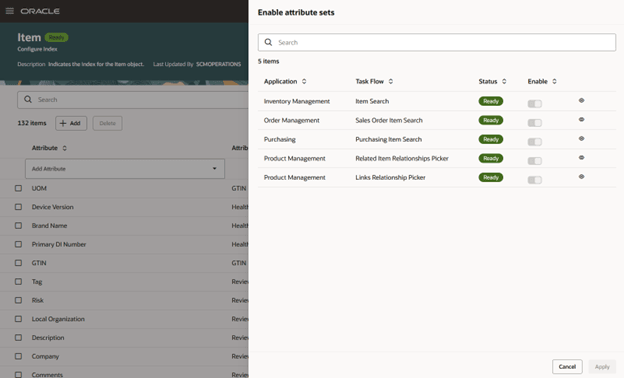View details eye icon for Purchasing row
This screenshot has height=378, width=624.
click(581, 139)
